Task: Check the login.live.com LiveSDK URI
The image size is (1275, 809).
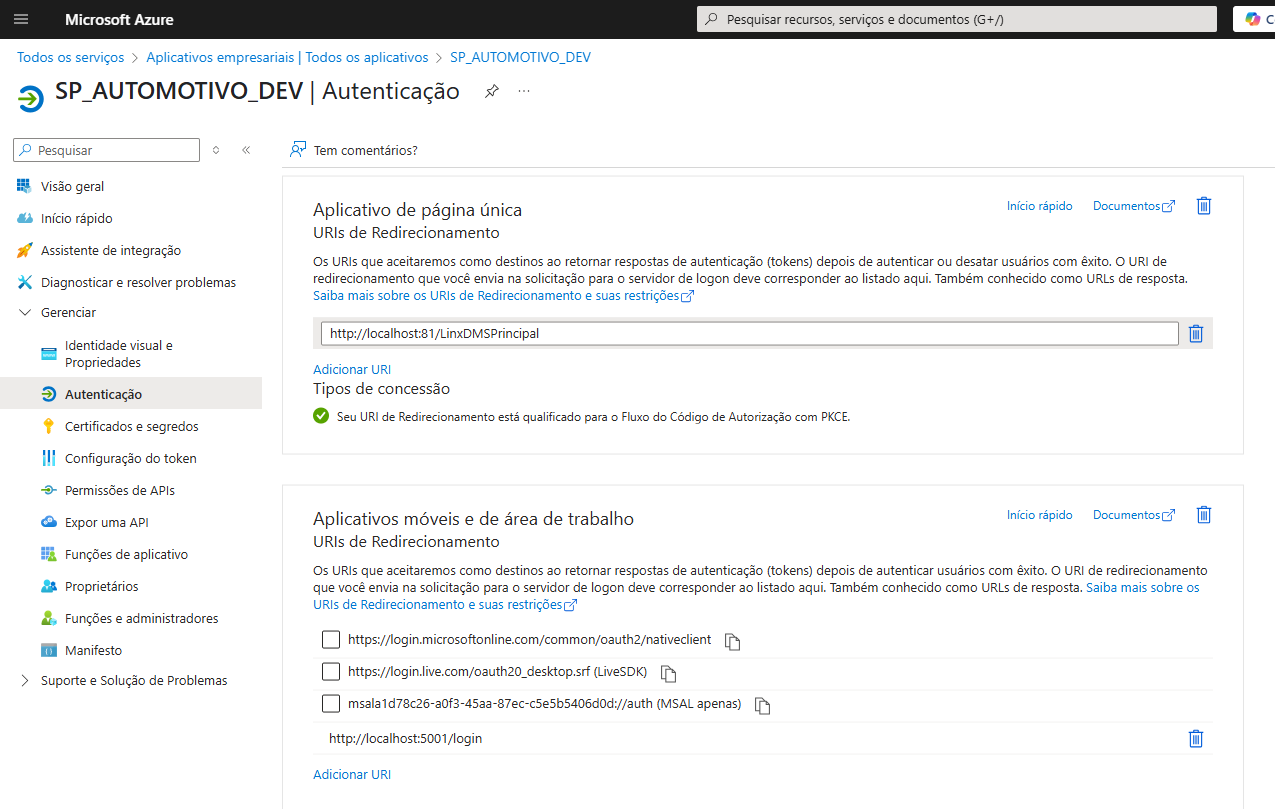Action: click(x=331, y=672)
